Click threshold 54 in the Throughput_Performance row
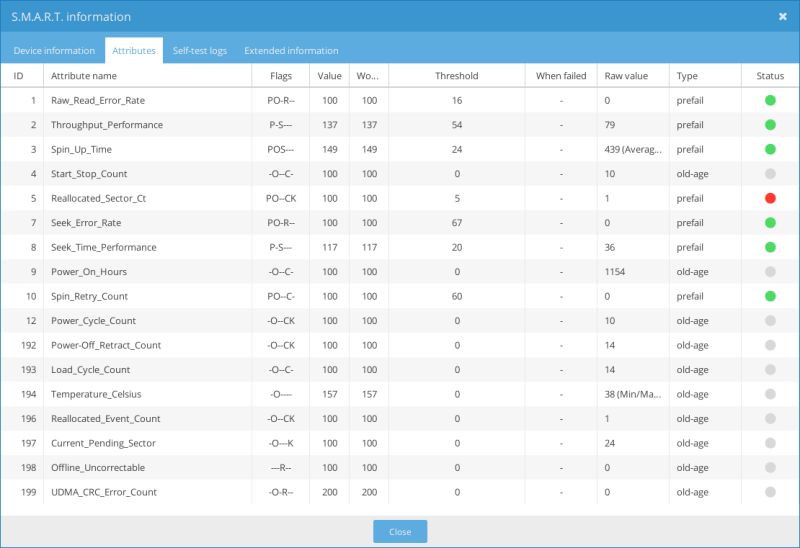This screenshot has height=548, width=800. (x=457, y=125)
